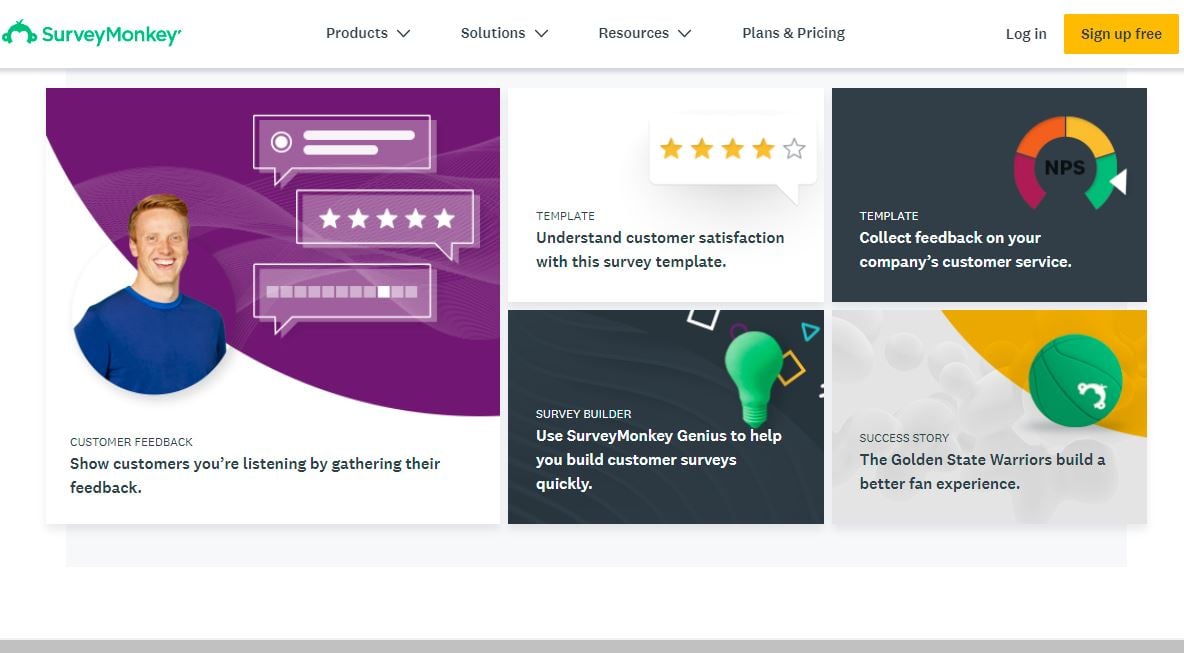Click the Sign up free button
This screenshot has height=653, width=1184.
(1121, 34)
